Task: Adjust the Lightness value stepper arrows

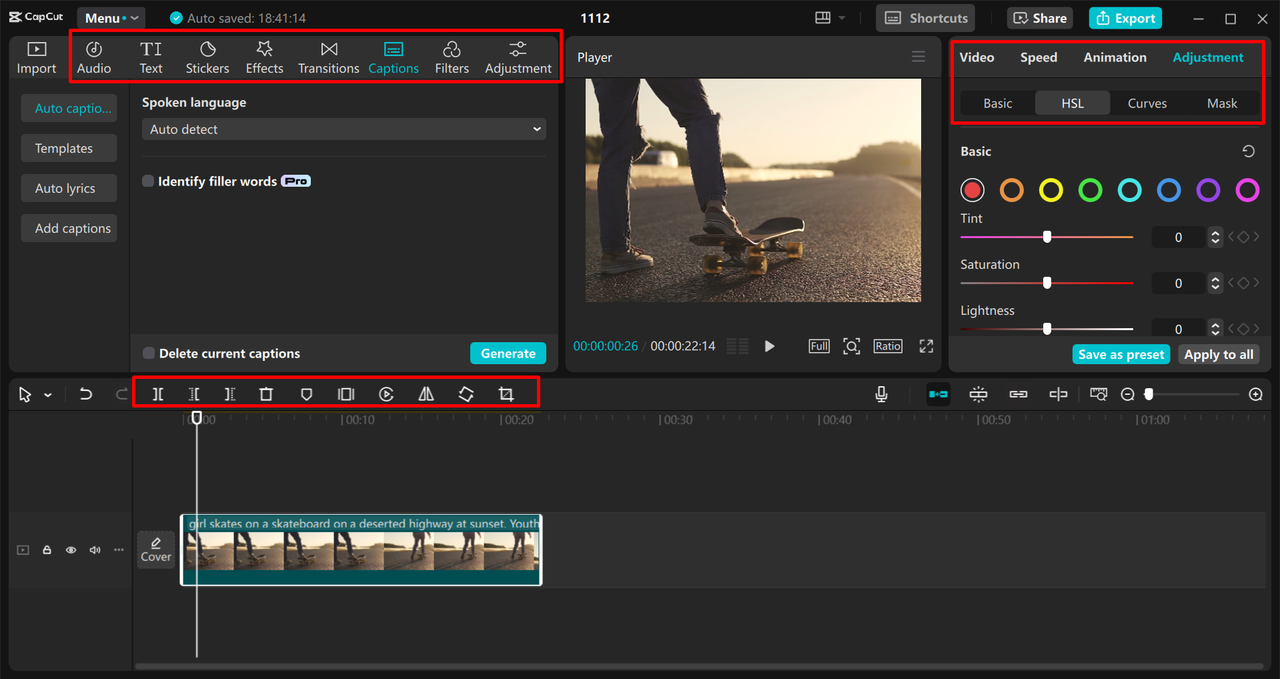Action: click(1215, 328)
